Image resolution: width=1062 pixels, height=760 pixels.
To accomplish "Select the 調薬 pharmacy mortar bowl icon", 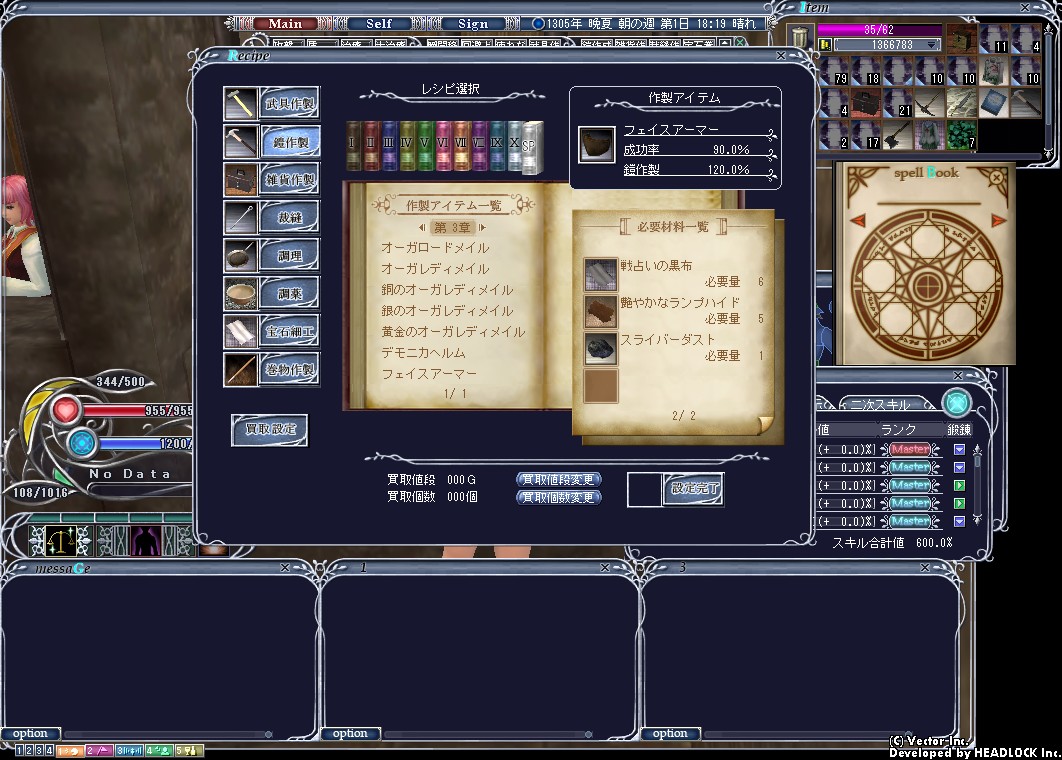I will pyautogui.click(x=241, y=293).
